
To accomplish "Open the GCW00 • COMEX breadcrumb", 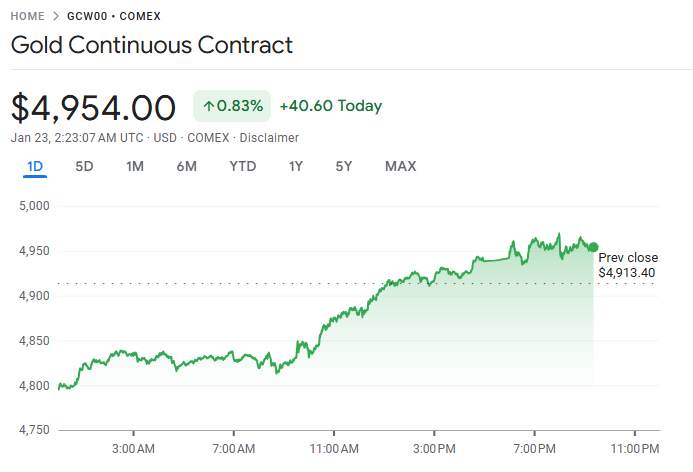I will [114, 17].
